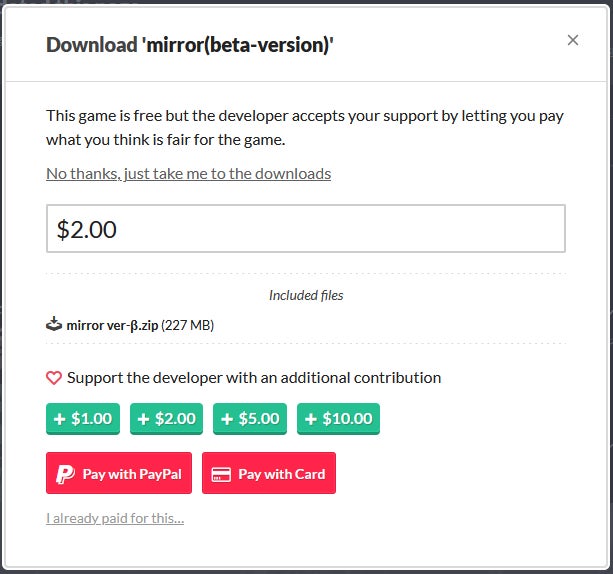Image resolution: width=613 pixels, height=574 pixels.
Task: Add a $5.00 contribution
Action: [x=250, y=419]
